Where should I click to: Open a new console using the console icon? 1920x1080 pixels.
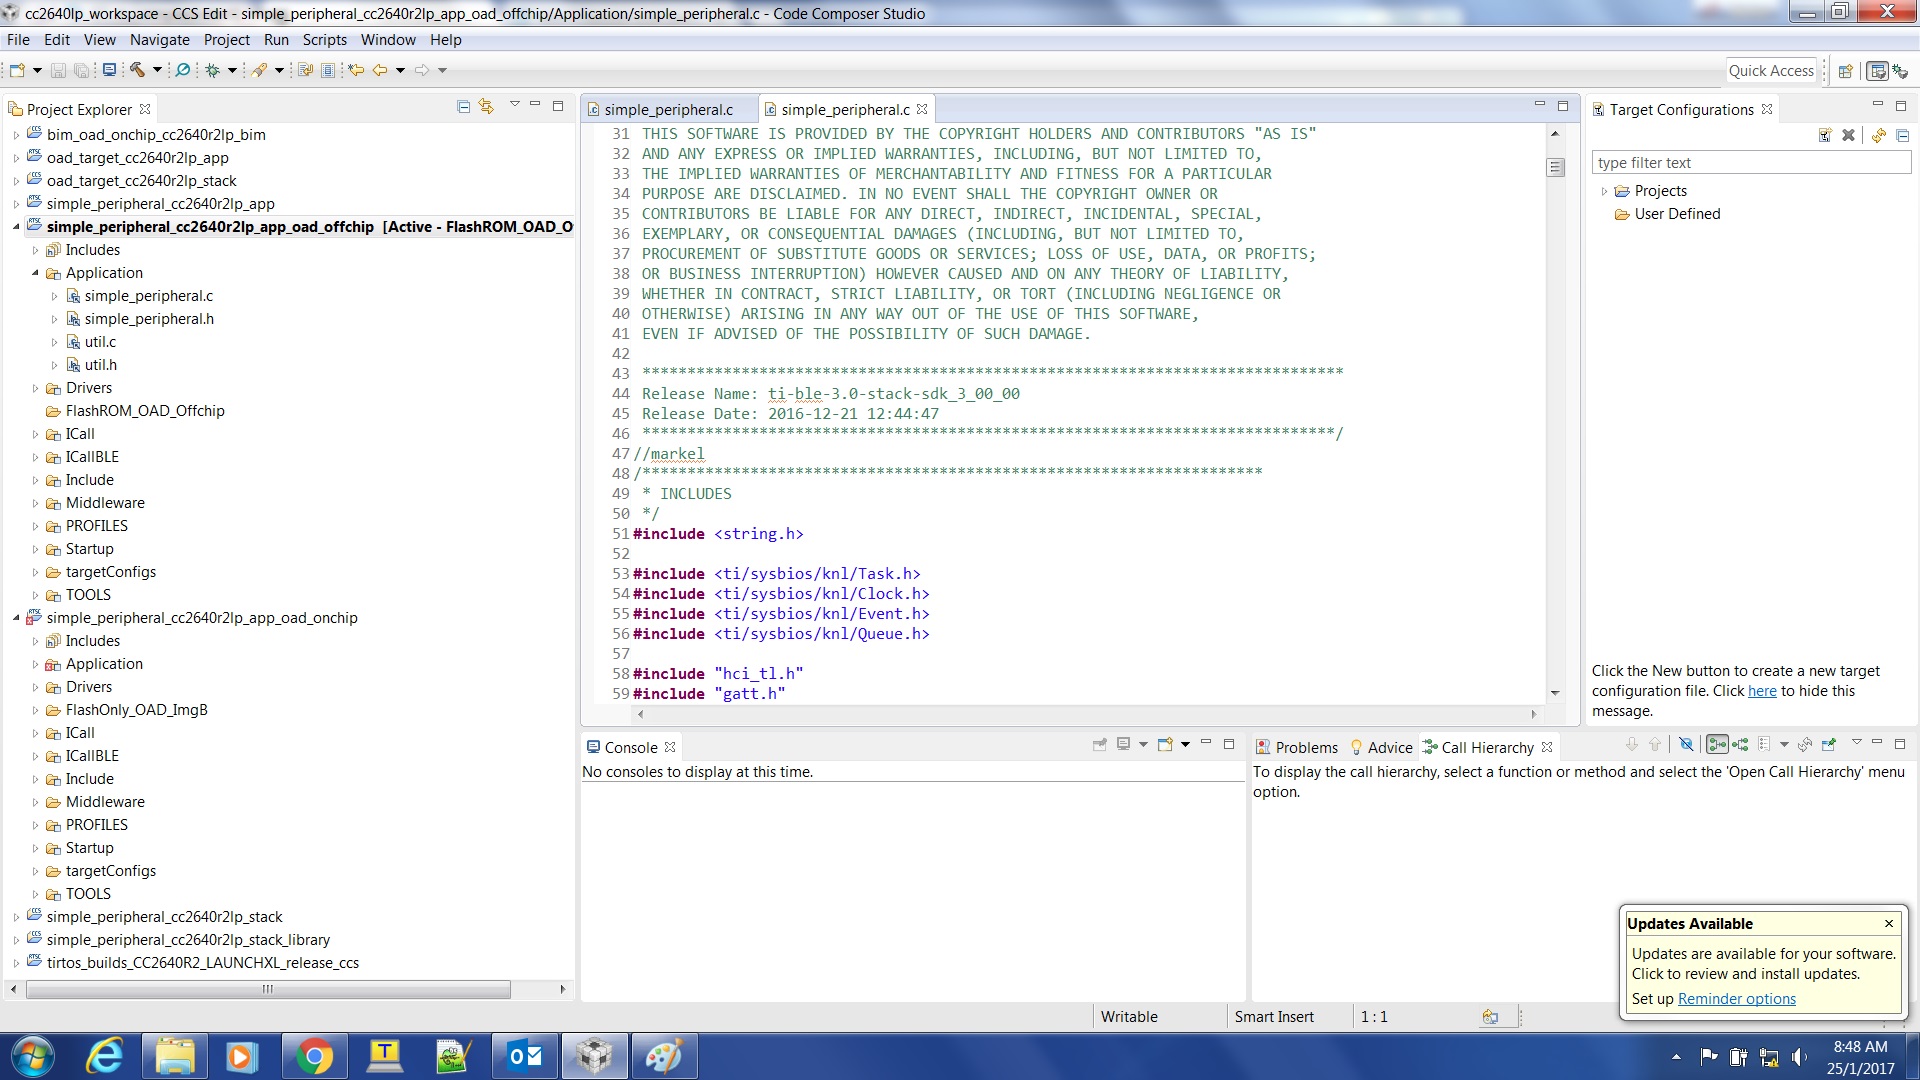pyautogui.click(x=1166, y=744)
